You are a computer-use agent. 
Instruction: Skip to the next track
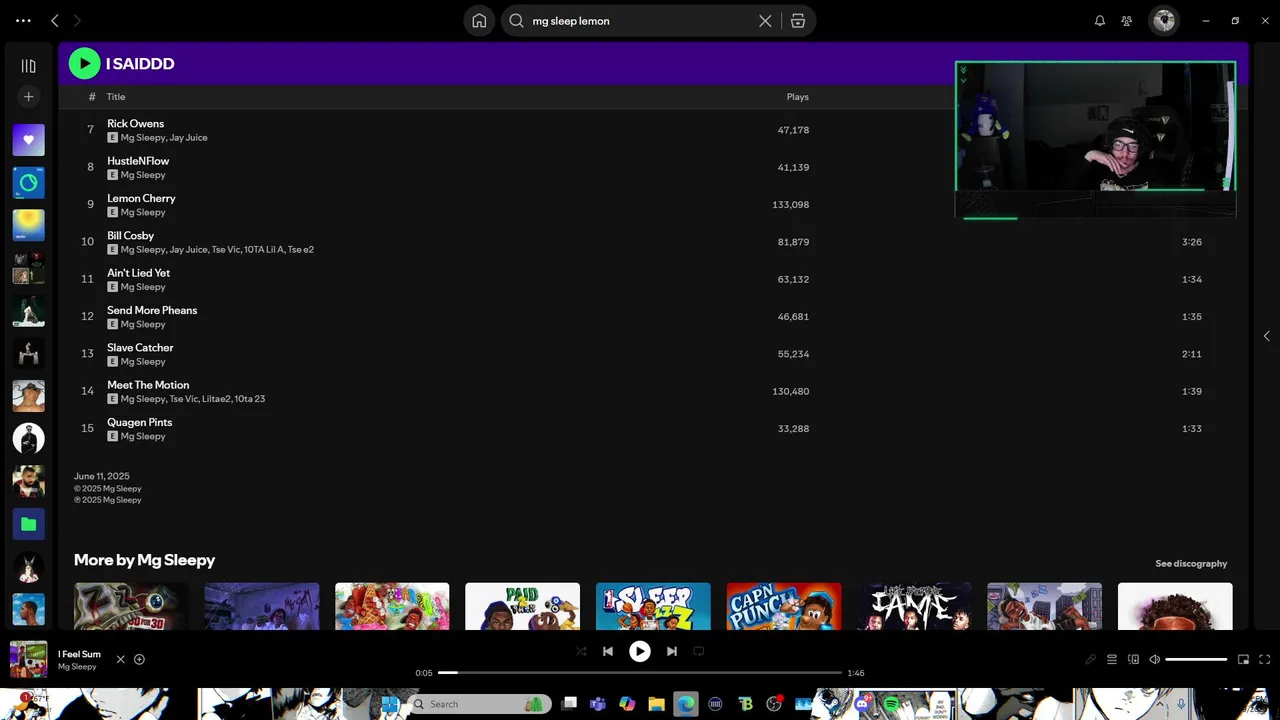[672, 651]
